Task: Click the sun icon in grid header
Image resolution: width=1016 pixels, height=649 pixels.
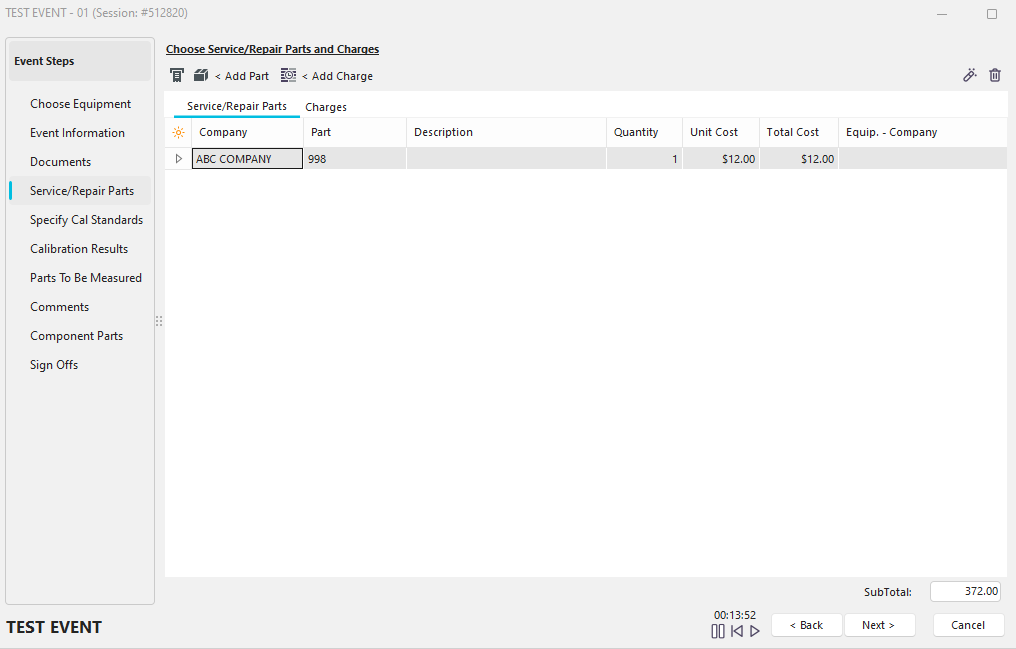Action: click(x=178, y=132)
